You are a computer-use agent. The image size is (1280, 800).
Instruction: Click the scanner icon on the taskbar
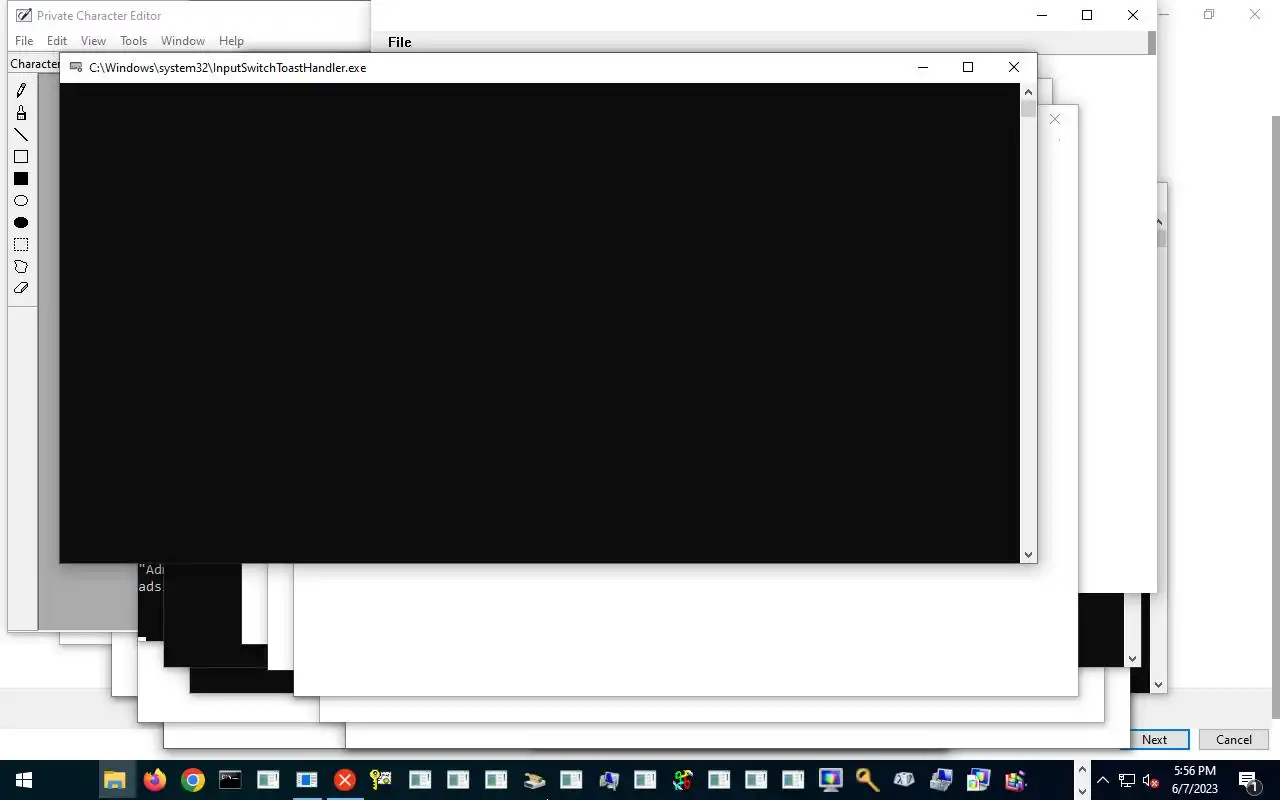coord(533,780)
